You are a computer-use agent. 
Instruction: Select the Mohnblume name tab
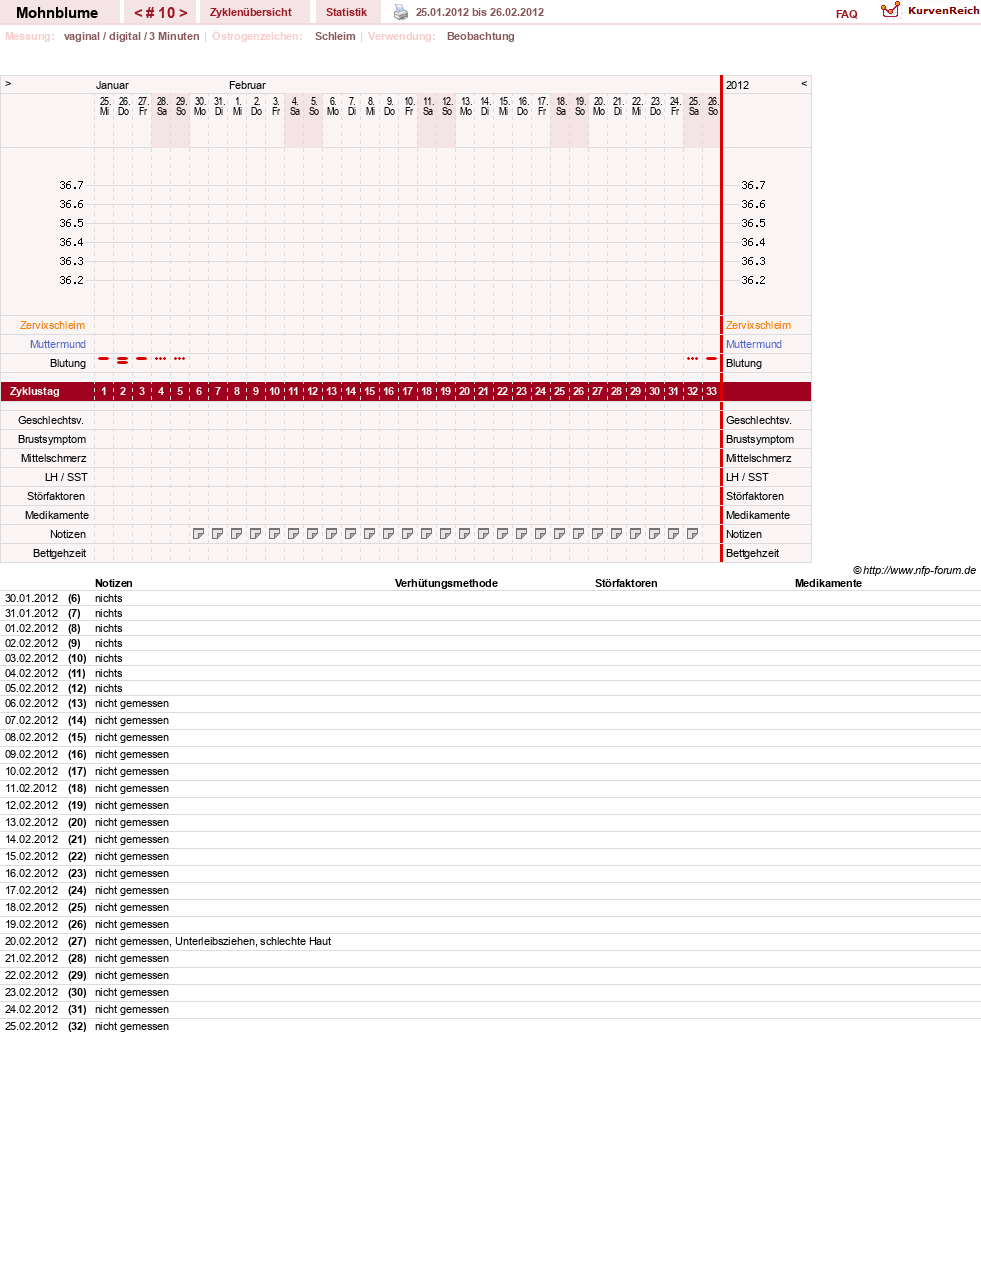(x=57, y=13)
